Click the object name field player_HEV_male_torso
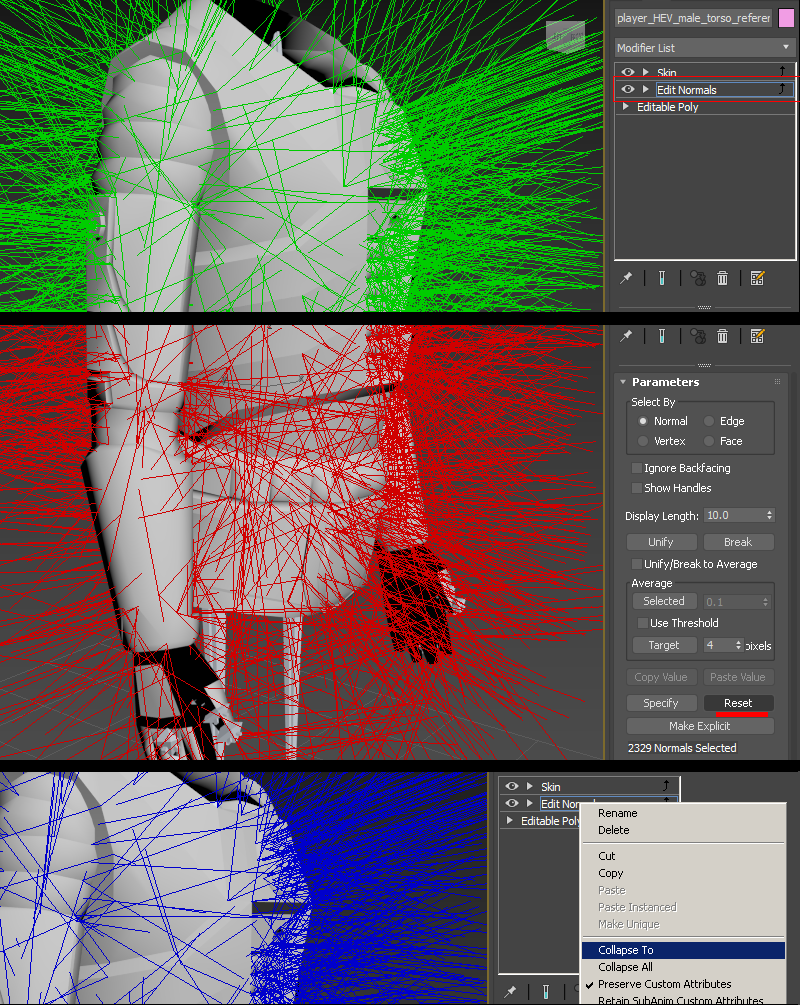The width and height of the screenshot is (800, 1005). (693, 18)
